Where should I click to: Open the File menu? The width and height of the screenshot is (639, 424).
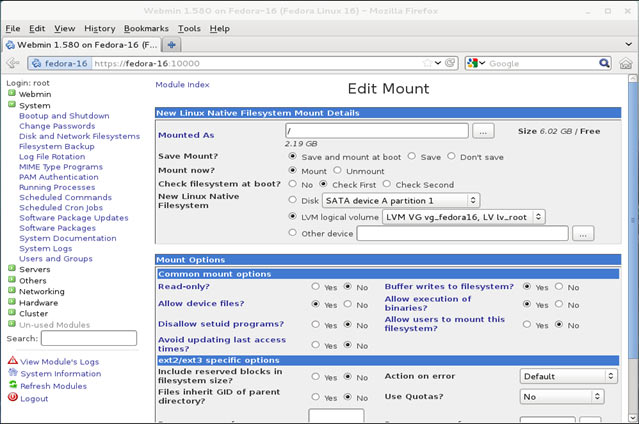13,29
